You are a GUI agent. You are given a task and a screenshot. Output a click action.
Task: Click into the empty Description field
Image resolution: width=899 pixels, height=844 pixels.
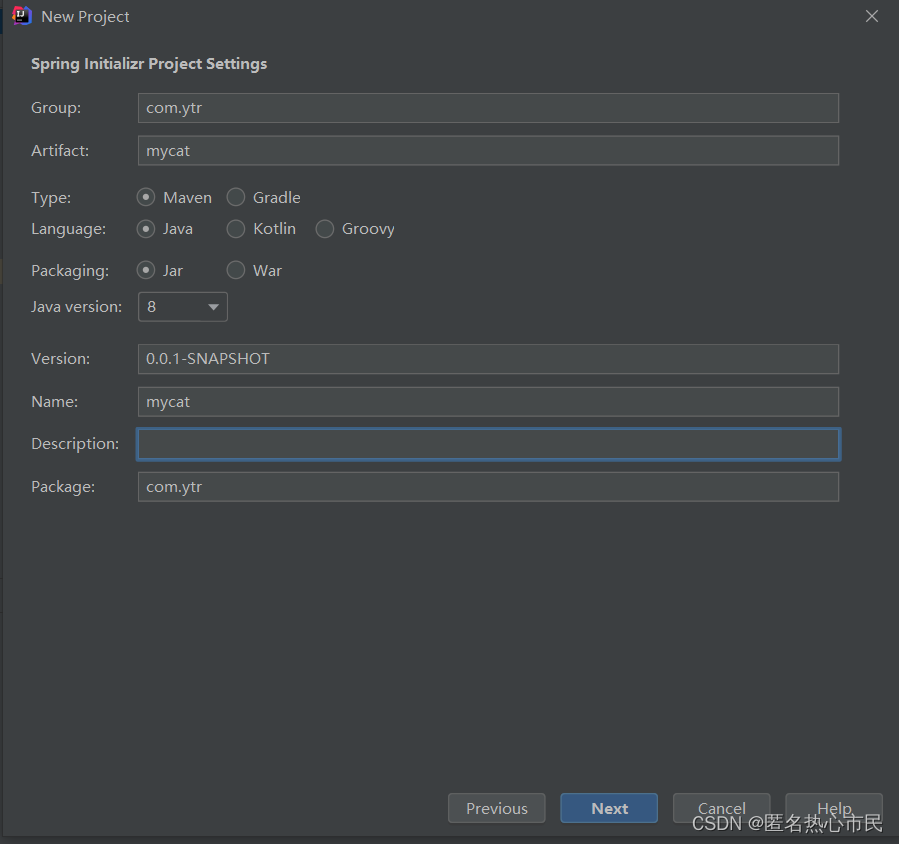coord(488,444)
